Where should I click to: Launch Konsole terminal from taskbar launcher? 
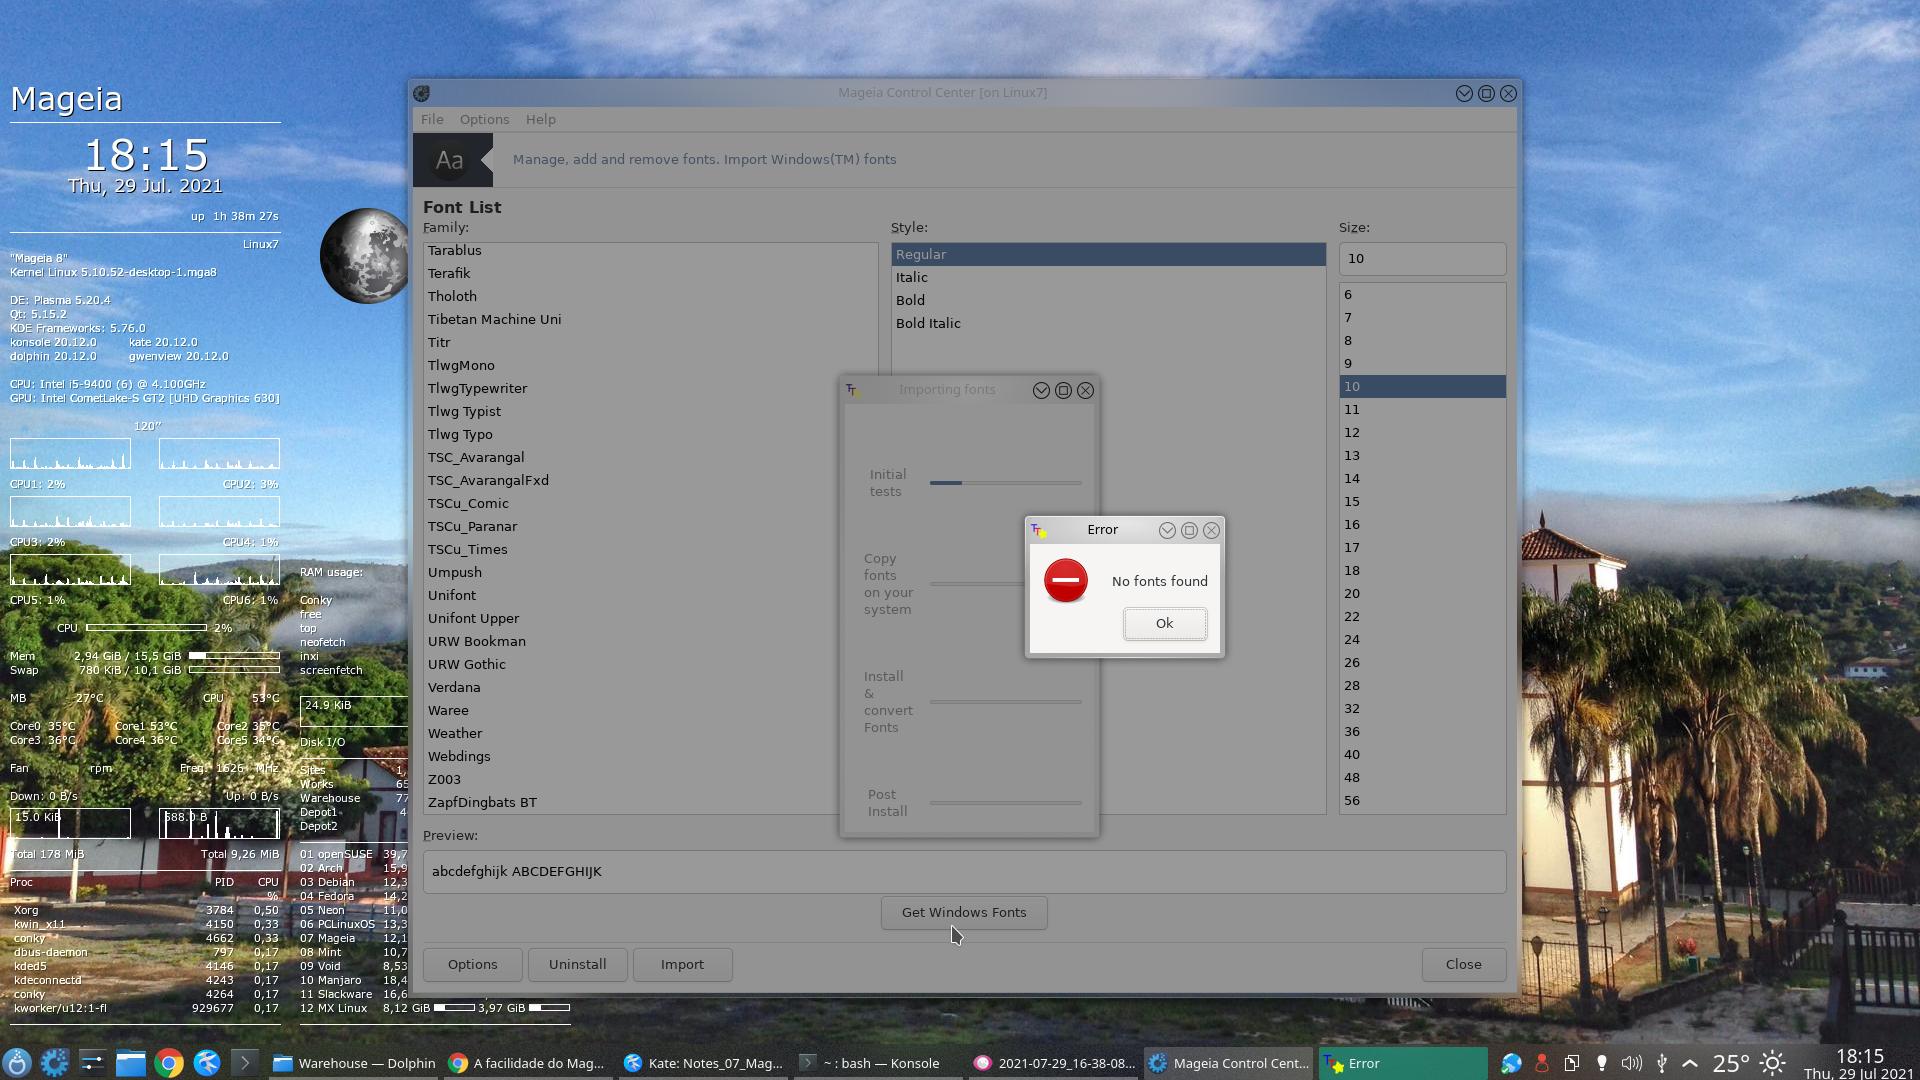tap(245, 1062)
